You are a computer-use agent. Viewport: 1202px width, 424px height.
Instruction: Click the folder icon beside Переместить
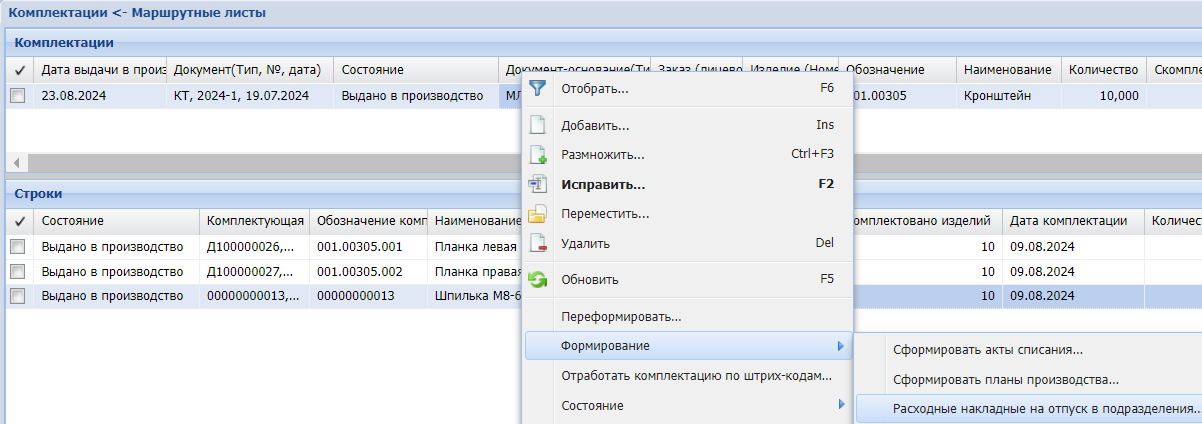point(538,214)
